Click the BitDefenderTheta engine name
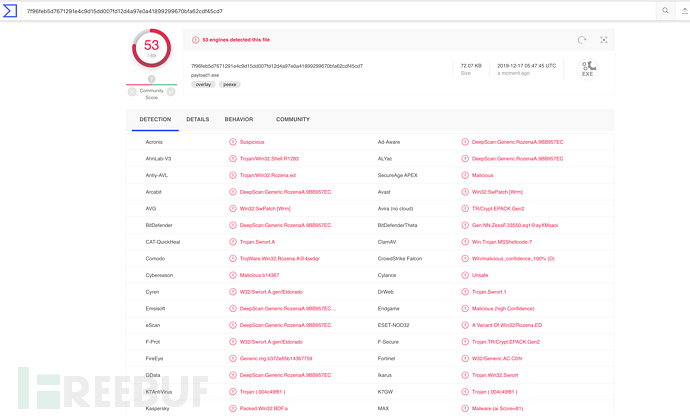The height and width of the screenshot is (416, 690). (x=397, y=225)
